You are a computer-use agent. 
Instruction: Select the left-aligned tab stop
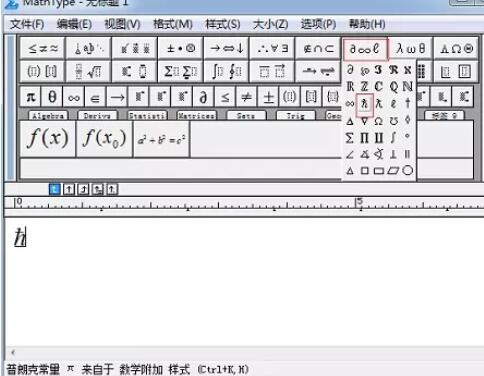coord(55,189)
